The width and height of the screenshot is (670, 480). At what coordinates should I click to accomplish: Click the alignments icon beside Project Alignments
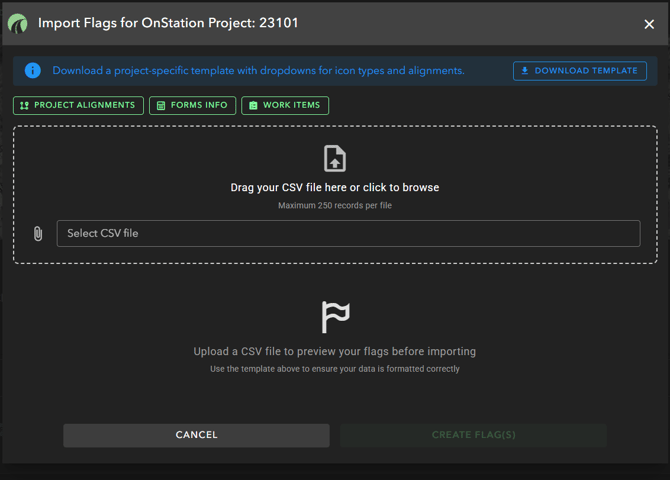(x=25, y=105)
